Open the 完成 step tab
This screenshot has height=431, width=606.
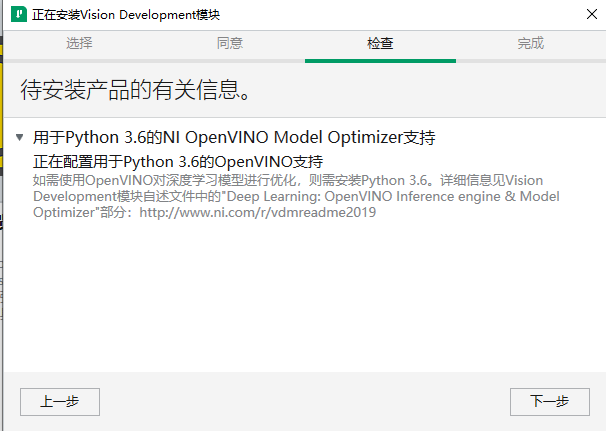[x=531, y=43]
